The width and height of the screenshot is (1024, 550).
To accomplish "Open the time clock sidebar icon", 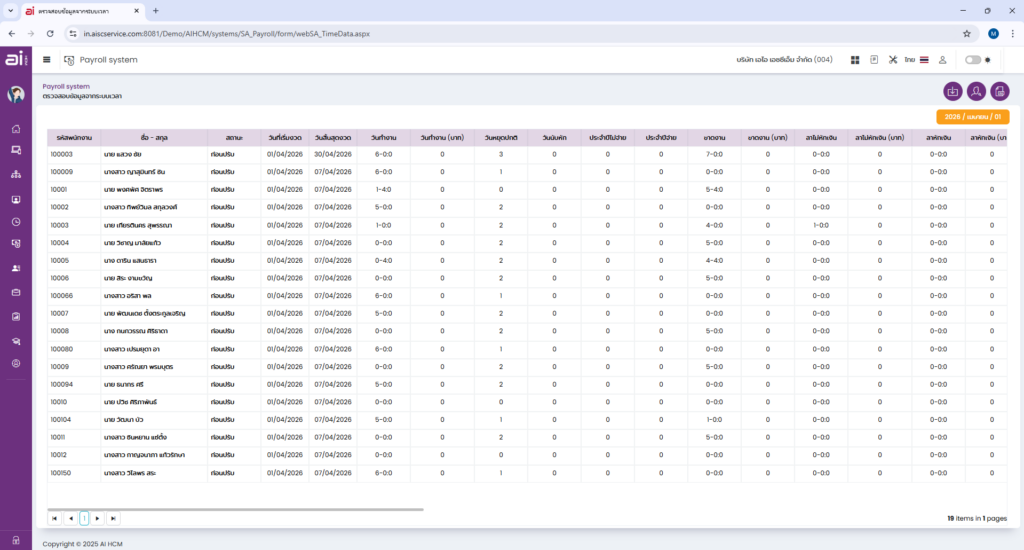I will pos(16,222).
